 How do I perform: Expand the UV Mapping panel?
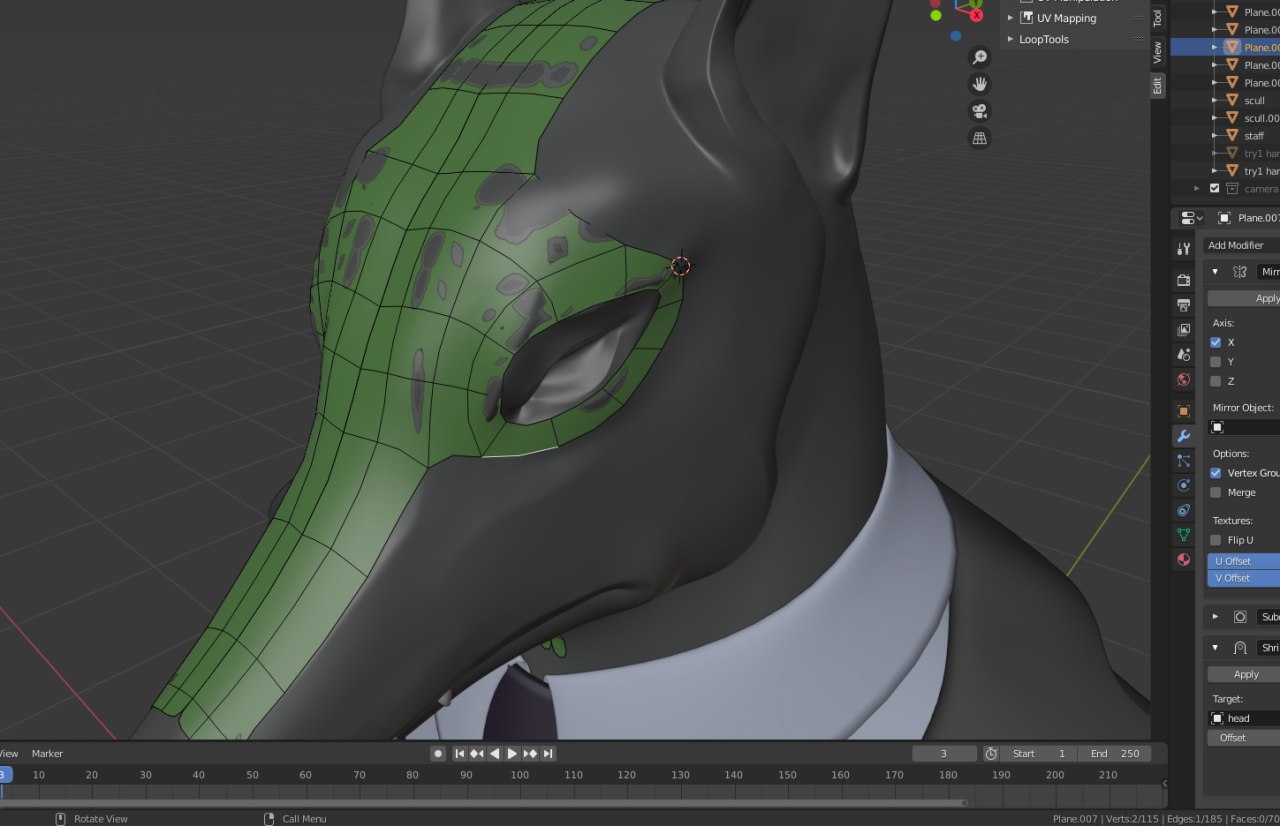point(1011,18)
